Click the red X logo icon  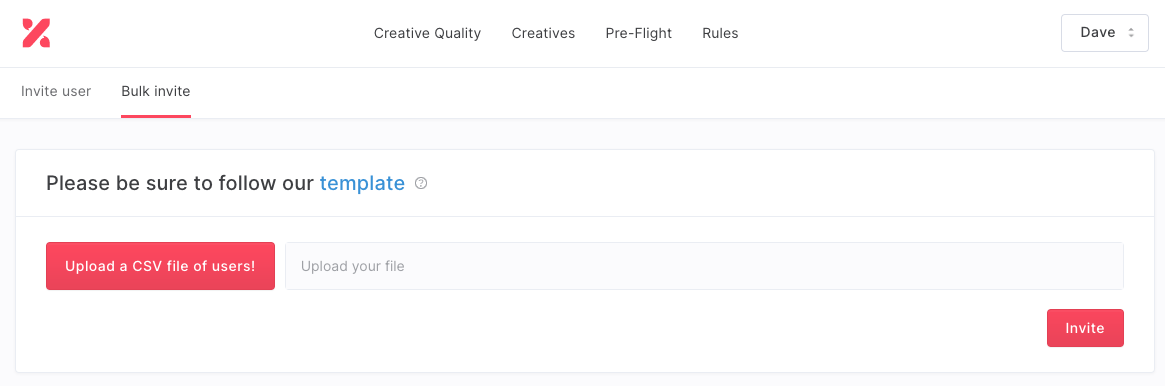coord(36,33)
